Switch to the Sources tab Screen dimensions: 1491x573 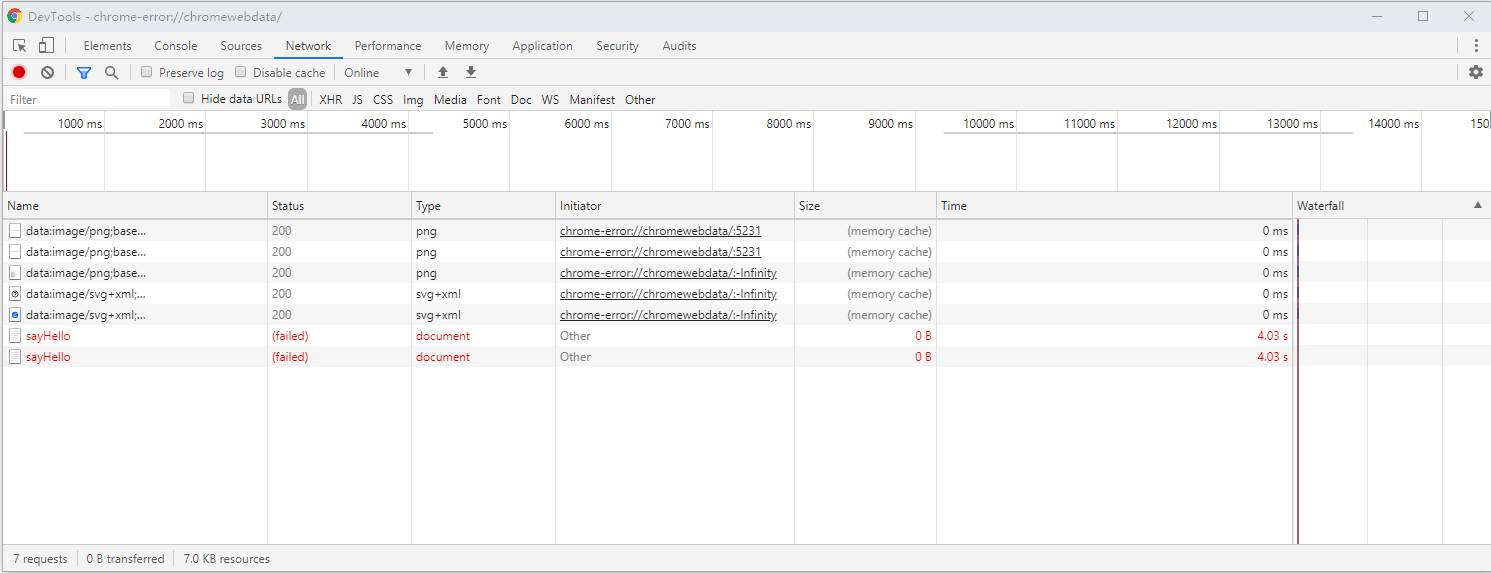click(241, 46)
